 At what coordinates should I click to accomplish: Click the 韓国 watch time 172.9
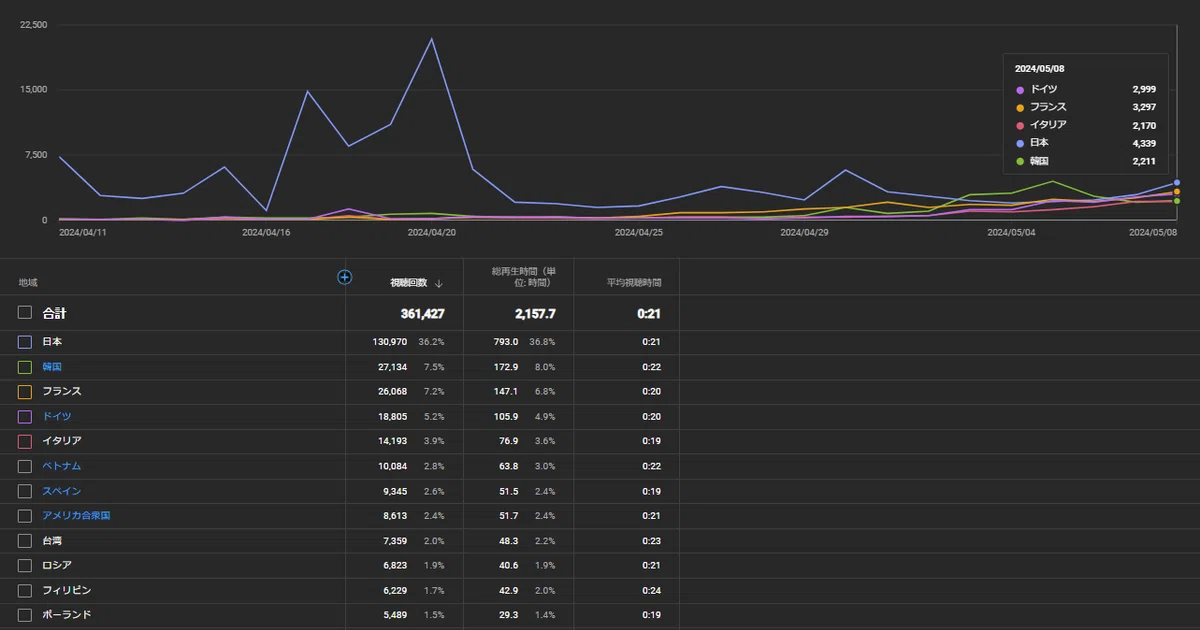tap(506, 367)
